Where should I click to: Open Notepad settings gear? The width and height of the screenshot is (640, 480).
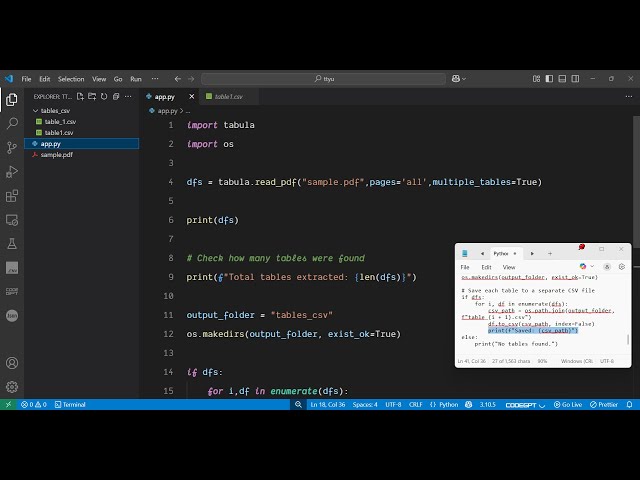click(x=622, y=267)
